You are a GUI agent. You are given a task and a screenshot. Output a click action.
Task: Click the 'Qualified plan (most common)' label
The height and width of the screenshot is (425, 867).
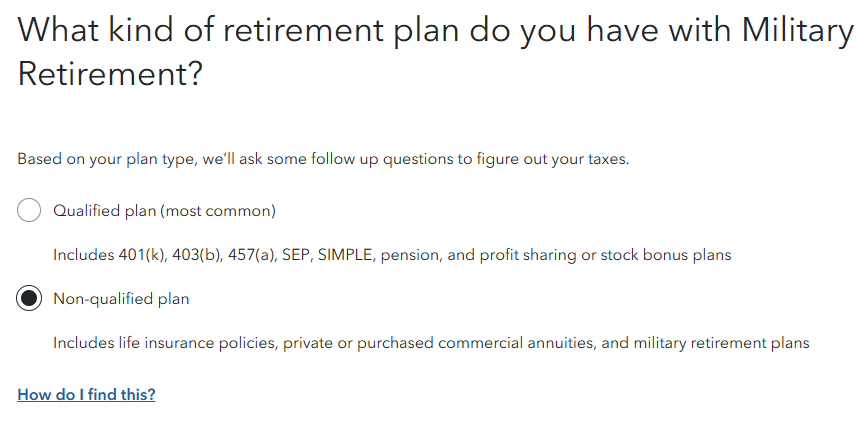[x=164, y=211]
